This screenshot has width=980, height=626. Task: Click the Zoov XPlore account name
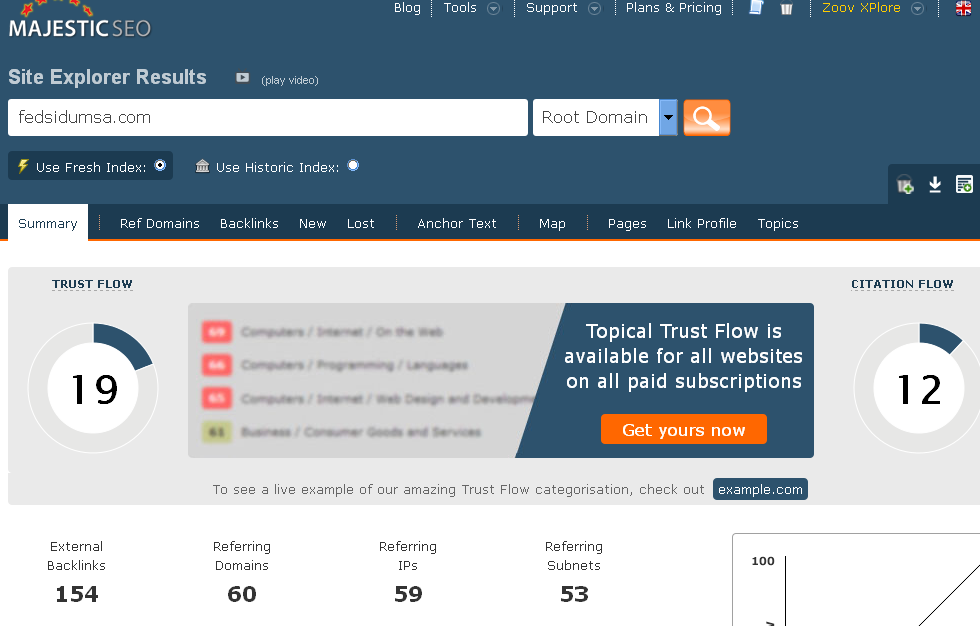(861, 7)
